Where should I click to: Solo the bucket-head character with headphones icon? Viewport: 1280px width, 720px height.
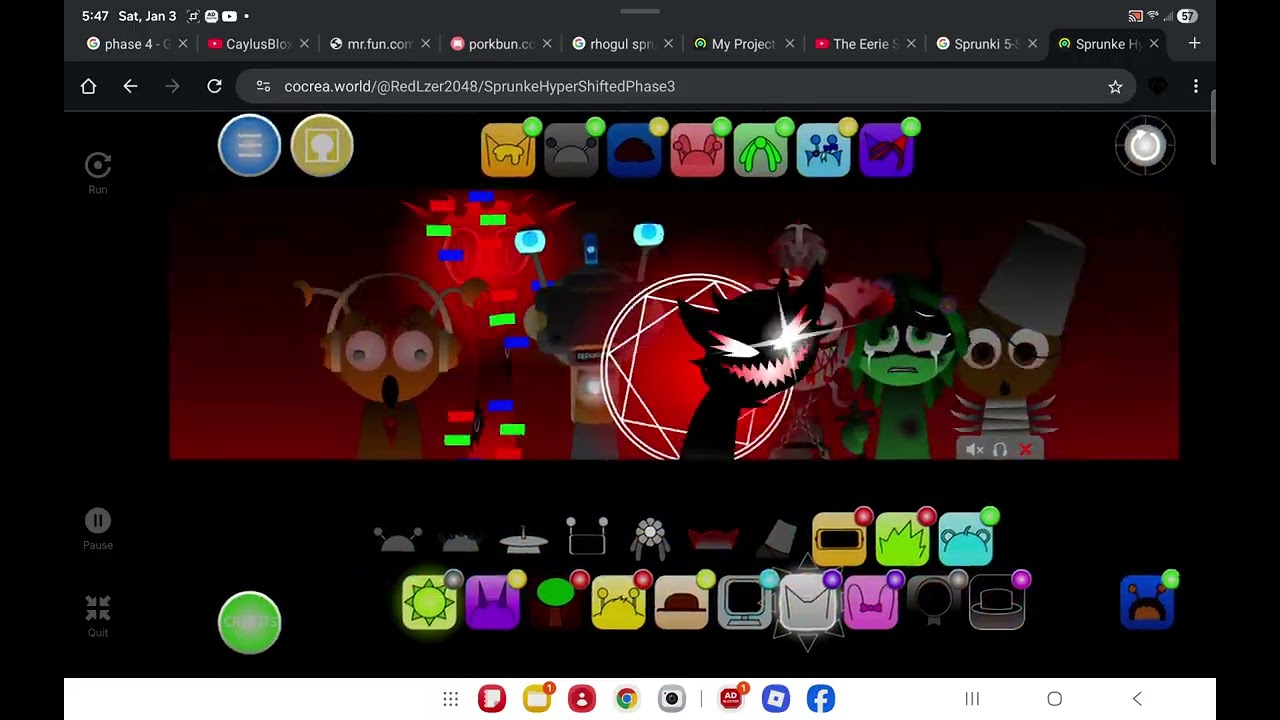click(x=1000, y=450)
